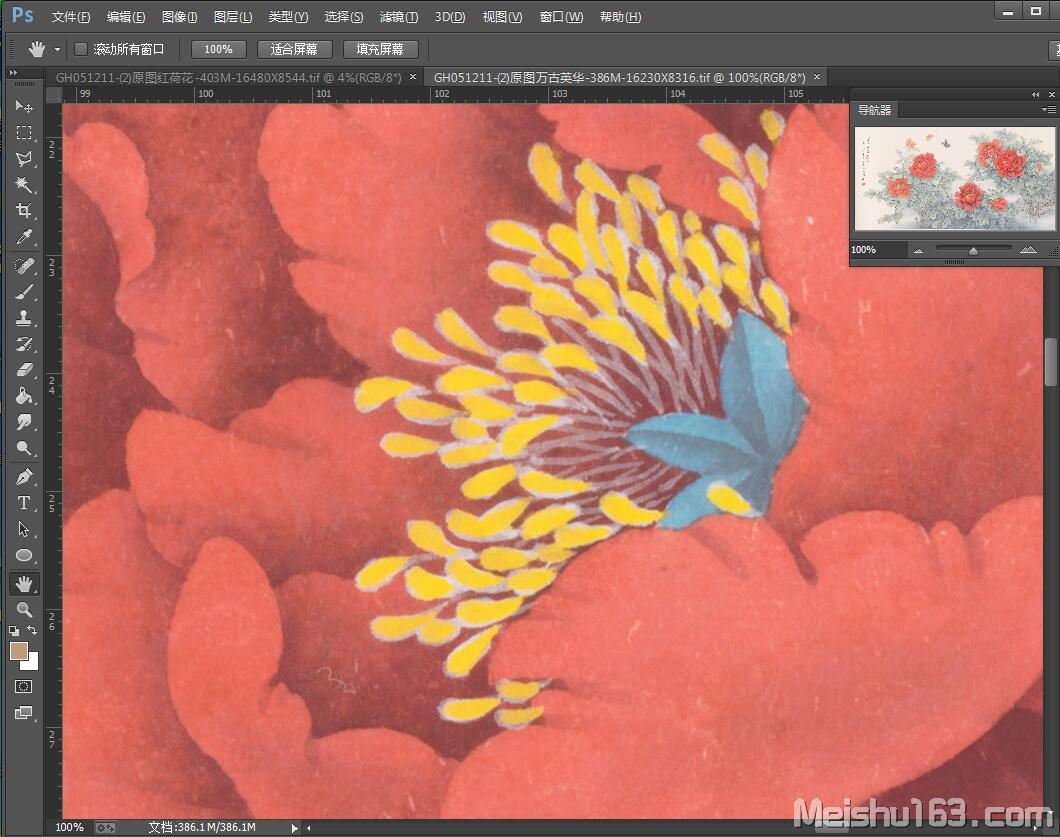Expand the toolbox double-arrow toggle

(13, 72)
